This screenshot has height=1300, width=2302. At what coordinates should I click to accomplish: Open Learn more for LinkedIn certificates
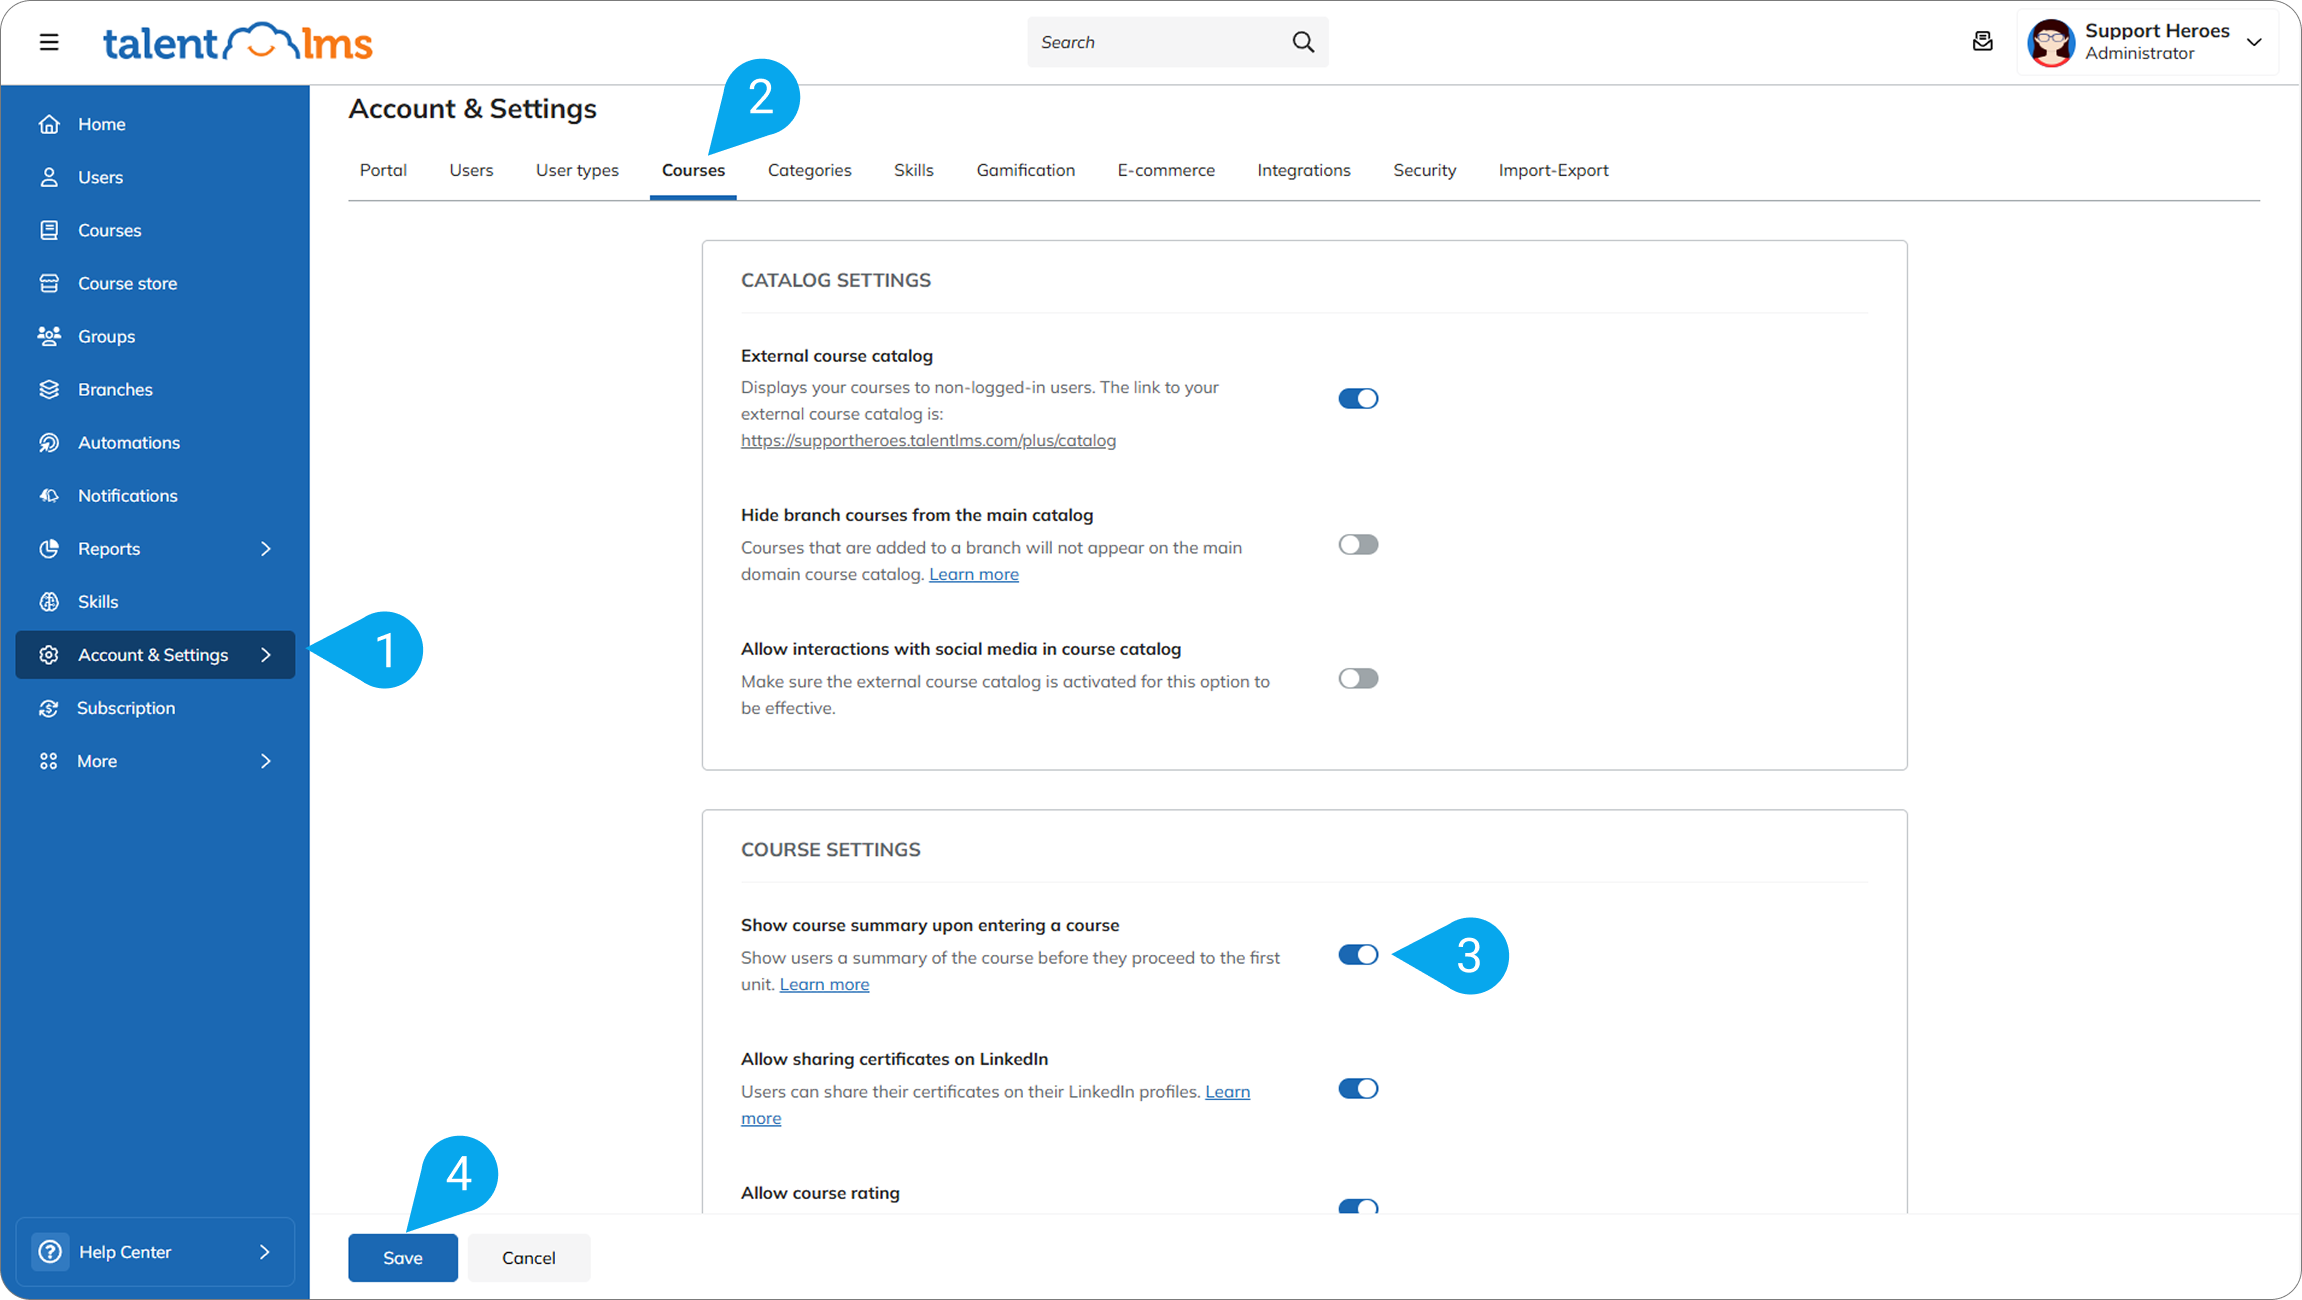[x=995, y=1105]
